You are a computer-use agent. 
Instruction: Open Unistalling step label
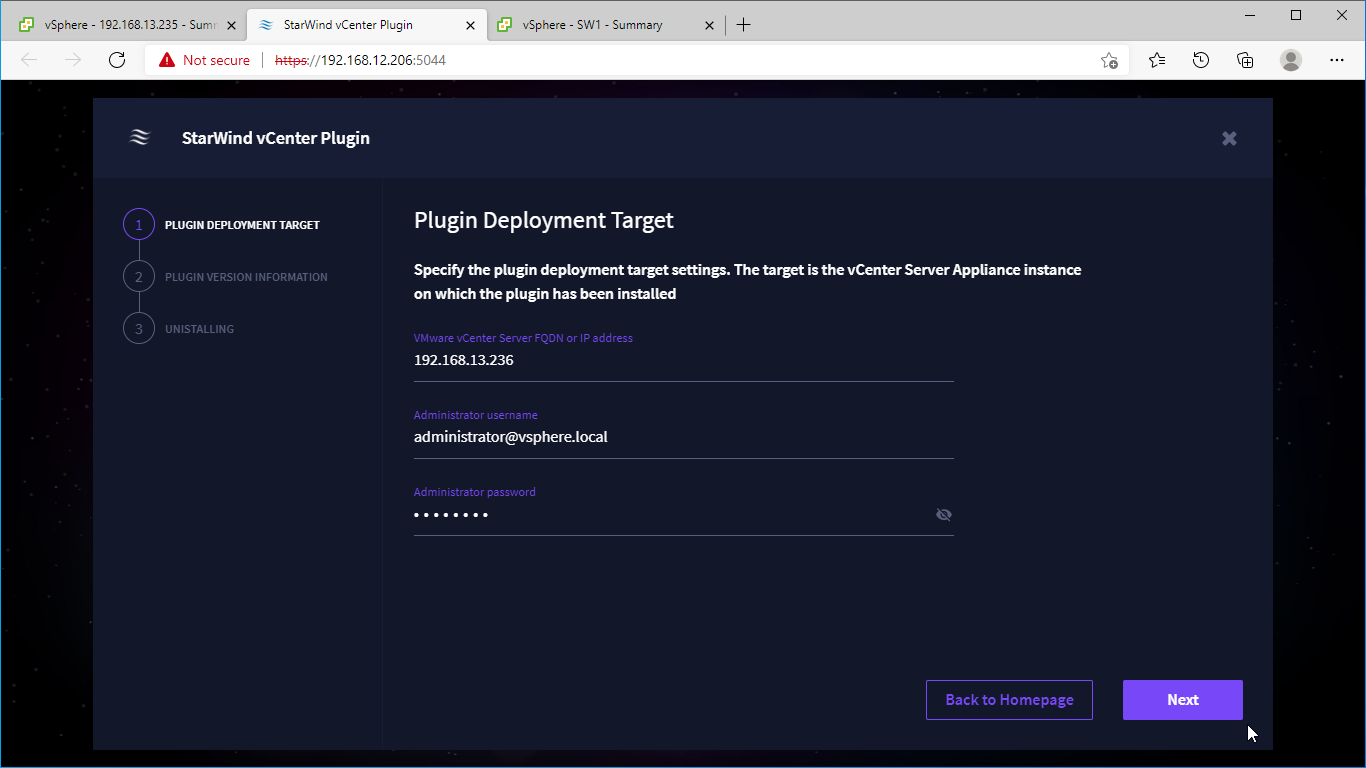199,329
